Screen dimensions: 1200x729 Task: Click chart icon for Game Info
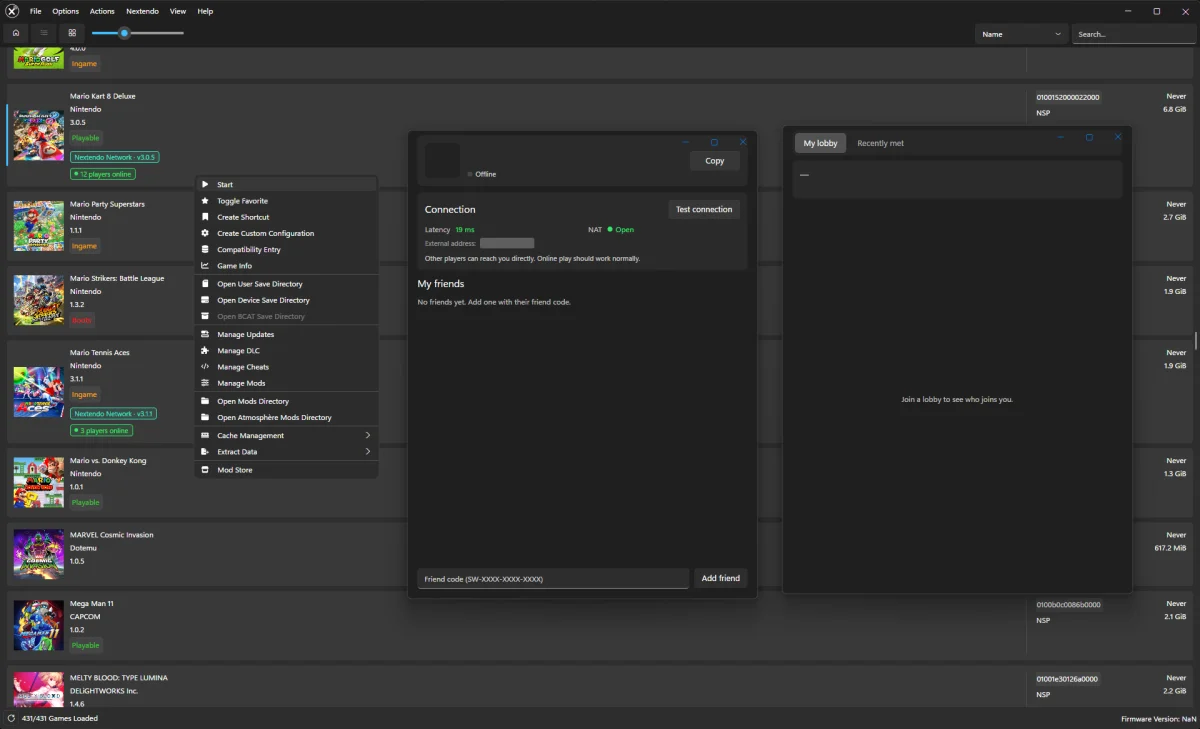pyautogui.click(x=205, y=266)
